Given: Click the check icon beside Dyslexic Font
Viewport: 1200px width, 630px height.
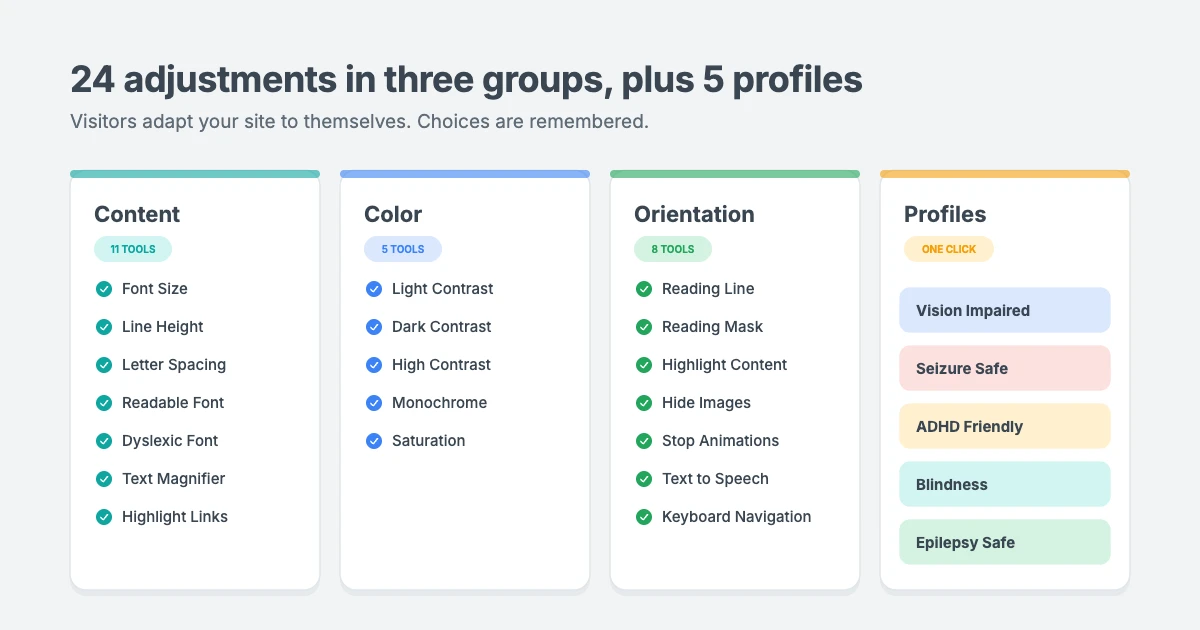Looking at the screenshot, I should point(104,441).
